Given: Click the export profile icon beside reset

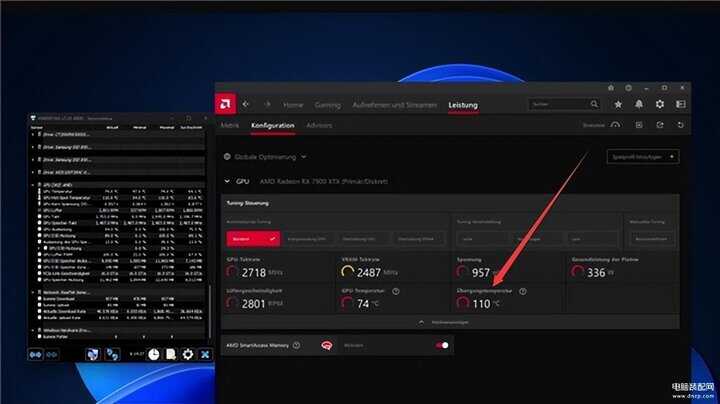Looking at the screenshot, I should tap(660, 125).
